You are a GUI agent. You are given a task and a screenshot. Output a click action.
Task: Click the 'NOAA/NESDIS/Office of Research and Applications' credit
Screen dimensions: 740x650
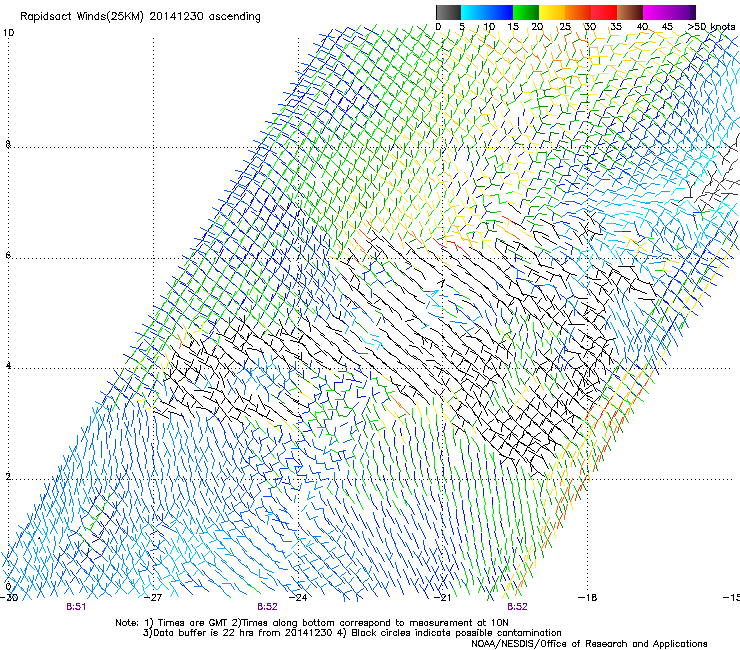click(589, 644)
